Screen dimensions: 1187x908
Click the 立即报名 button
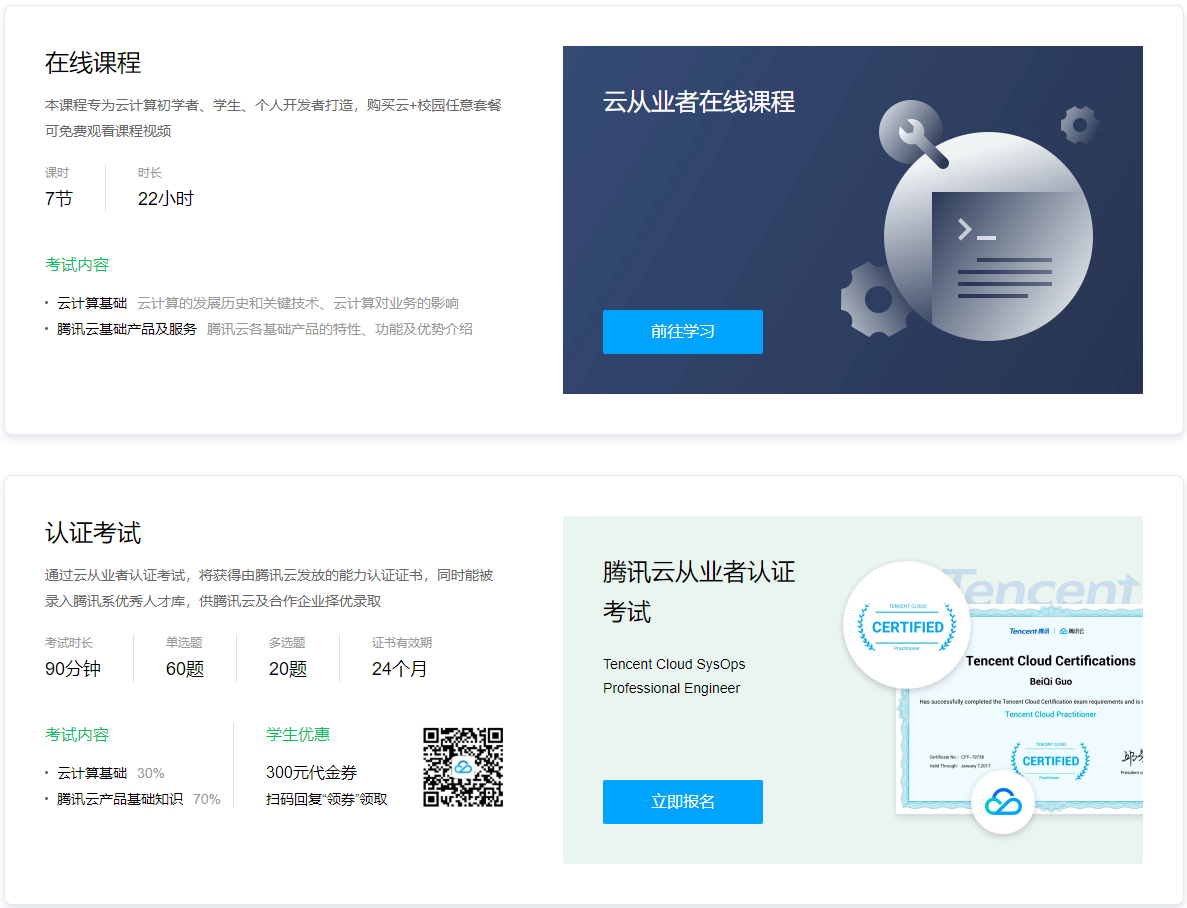tap(682, 801)
